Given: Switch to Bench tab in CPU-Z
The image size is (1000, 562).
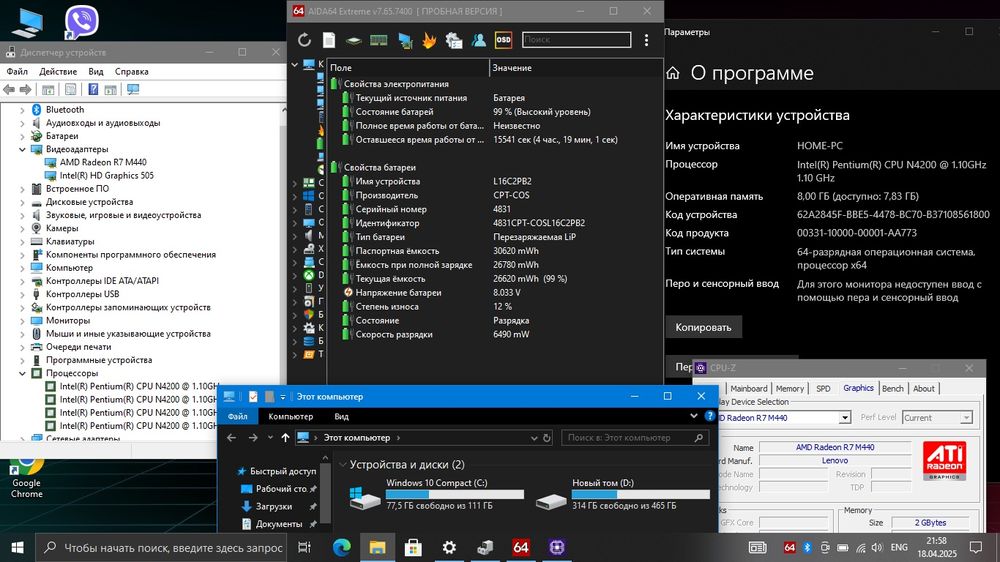Looking at the screenshot, I should point(893,388).
